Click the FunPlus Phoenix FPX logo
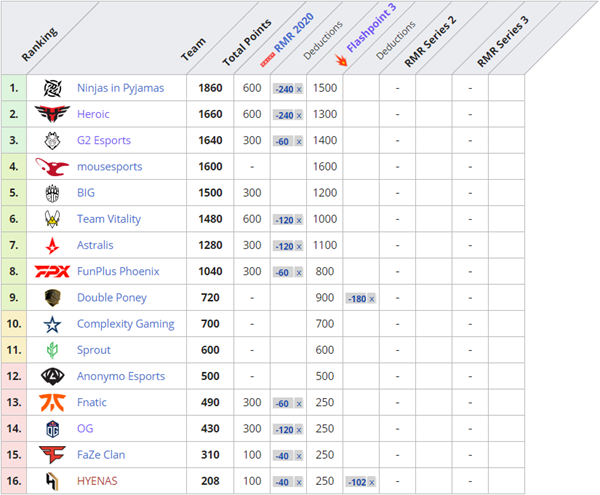 (51, 271)
